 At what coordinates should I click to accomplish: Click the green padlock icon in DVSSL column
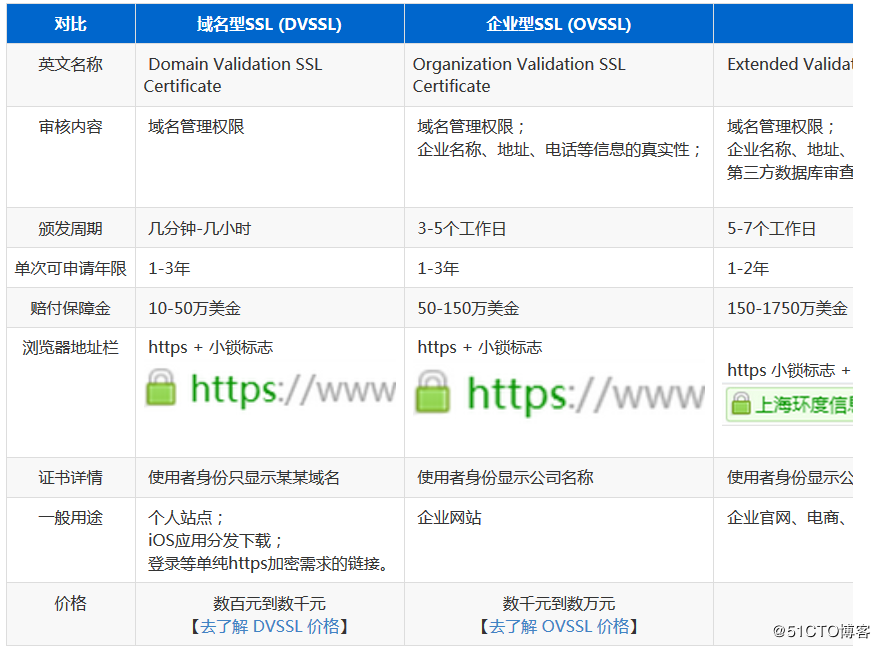[x=160, y=390]
